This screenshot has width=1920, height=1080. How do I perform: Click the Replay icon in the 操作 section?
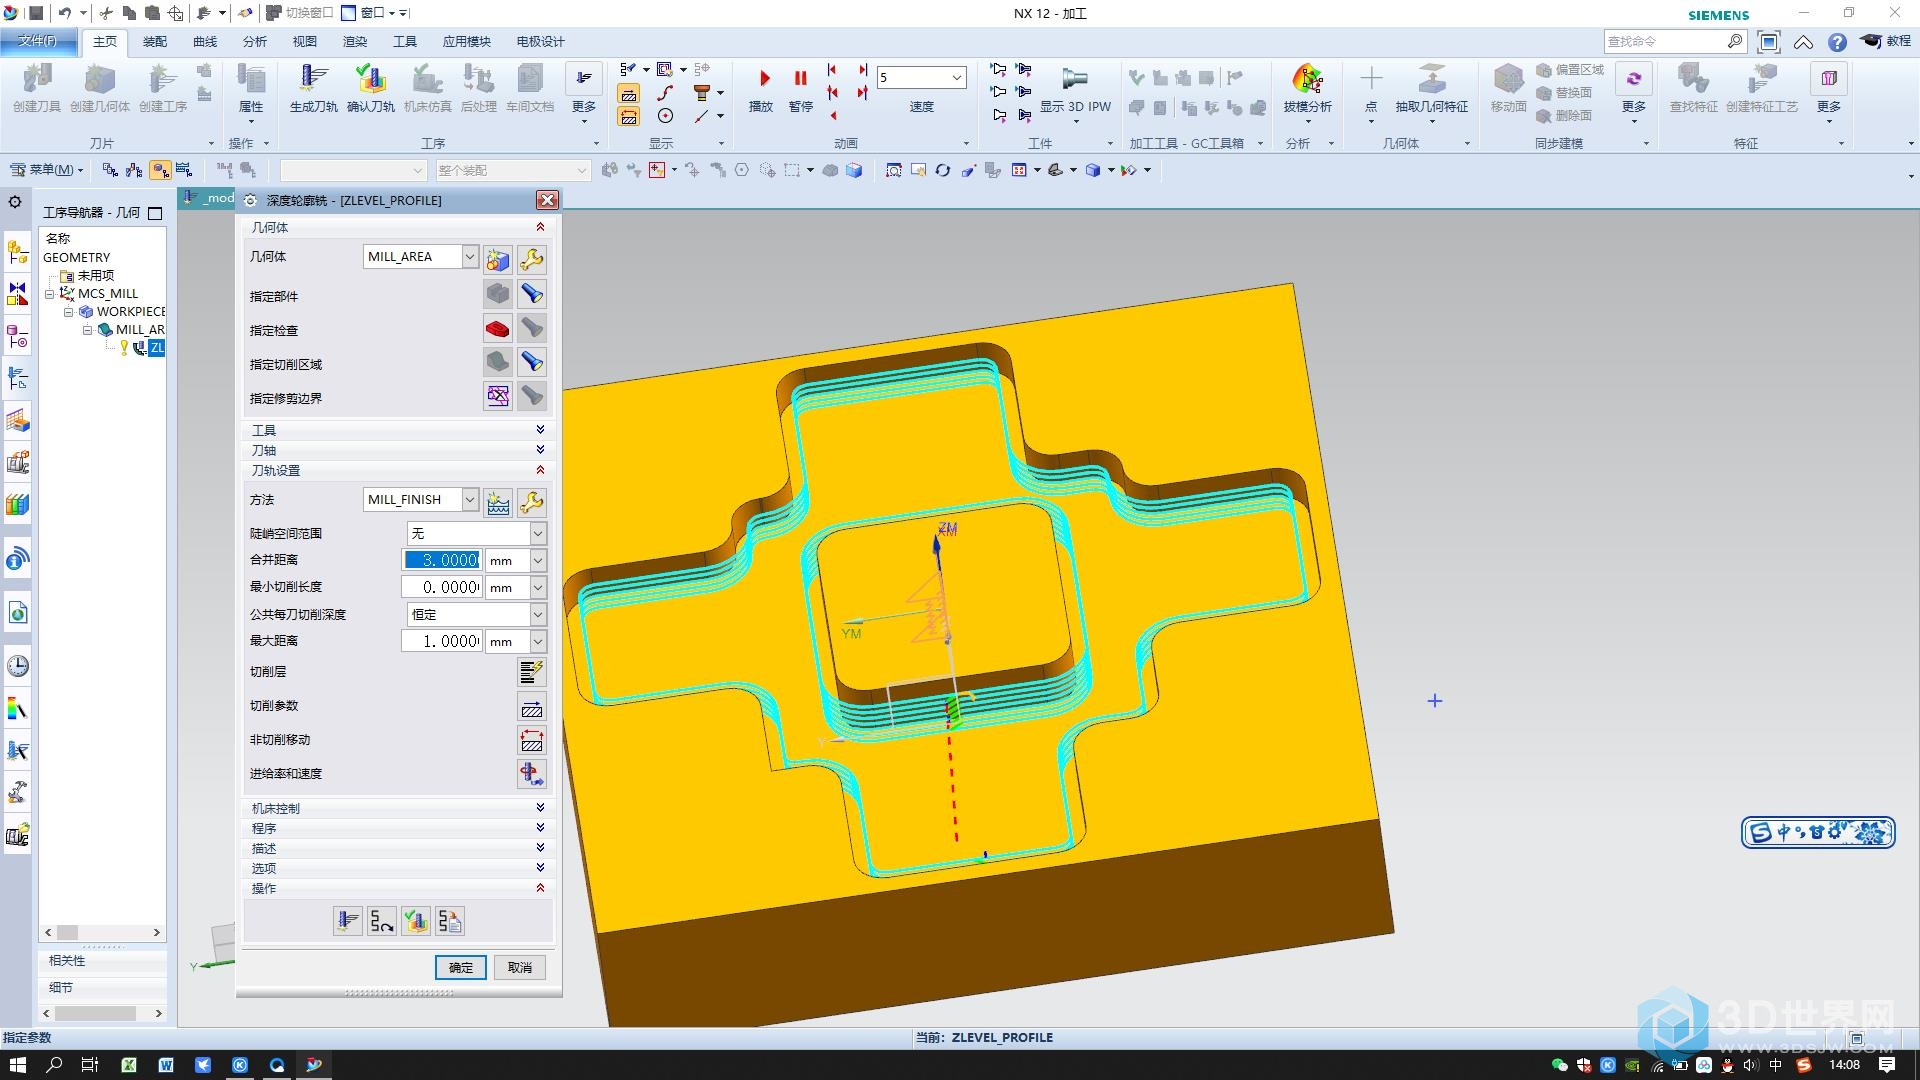click(x=381, y=921)
